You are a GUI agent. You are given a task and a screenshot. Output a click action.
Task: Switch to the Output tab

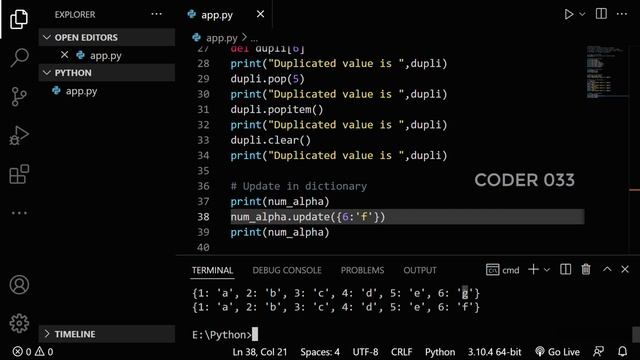point(420,270)
